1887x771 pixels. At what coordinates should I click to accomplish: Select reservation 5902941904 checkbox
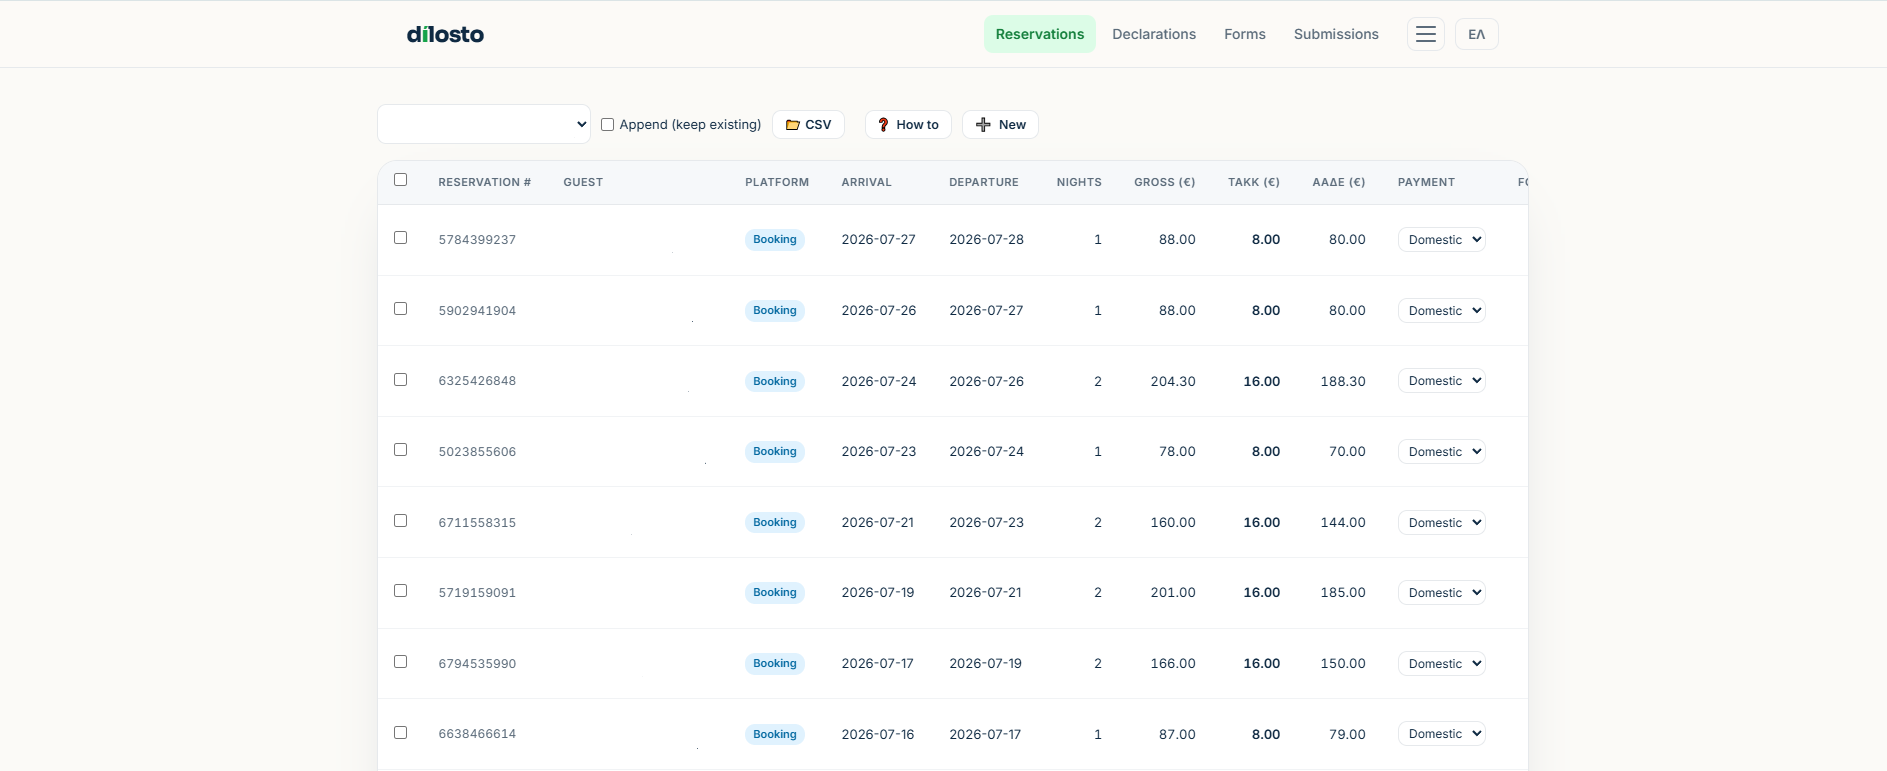click(401, 309)
